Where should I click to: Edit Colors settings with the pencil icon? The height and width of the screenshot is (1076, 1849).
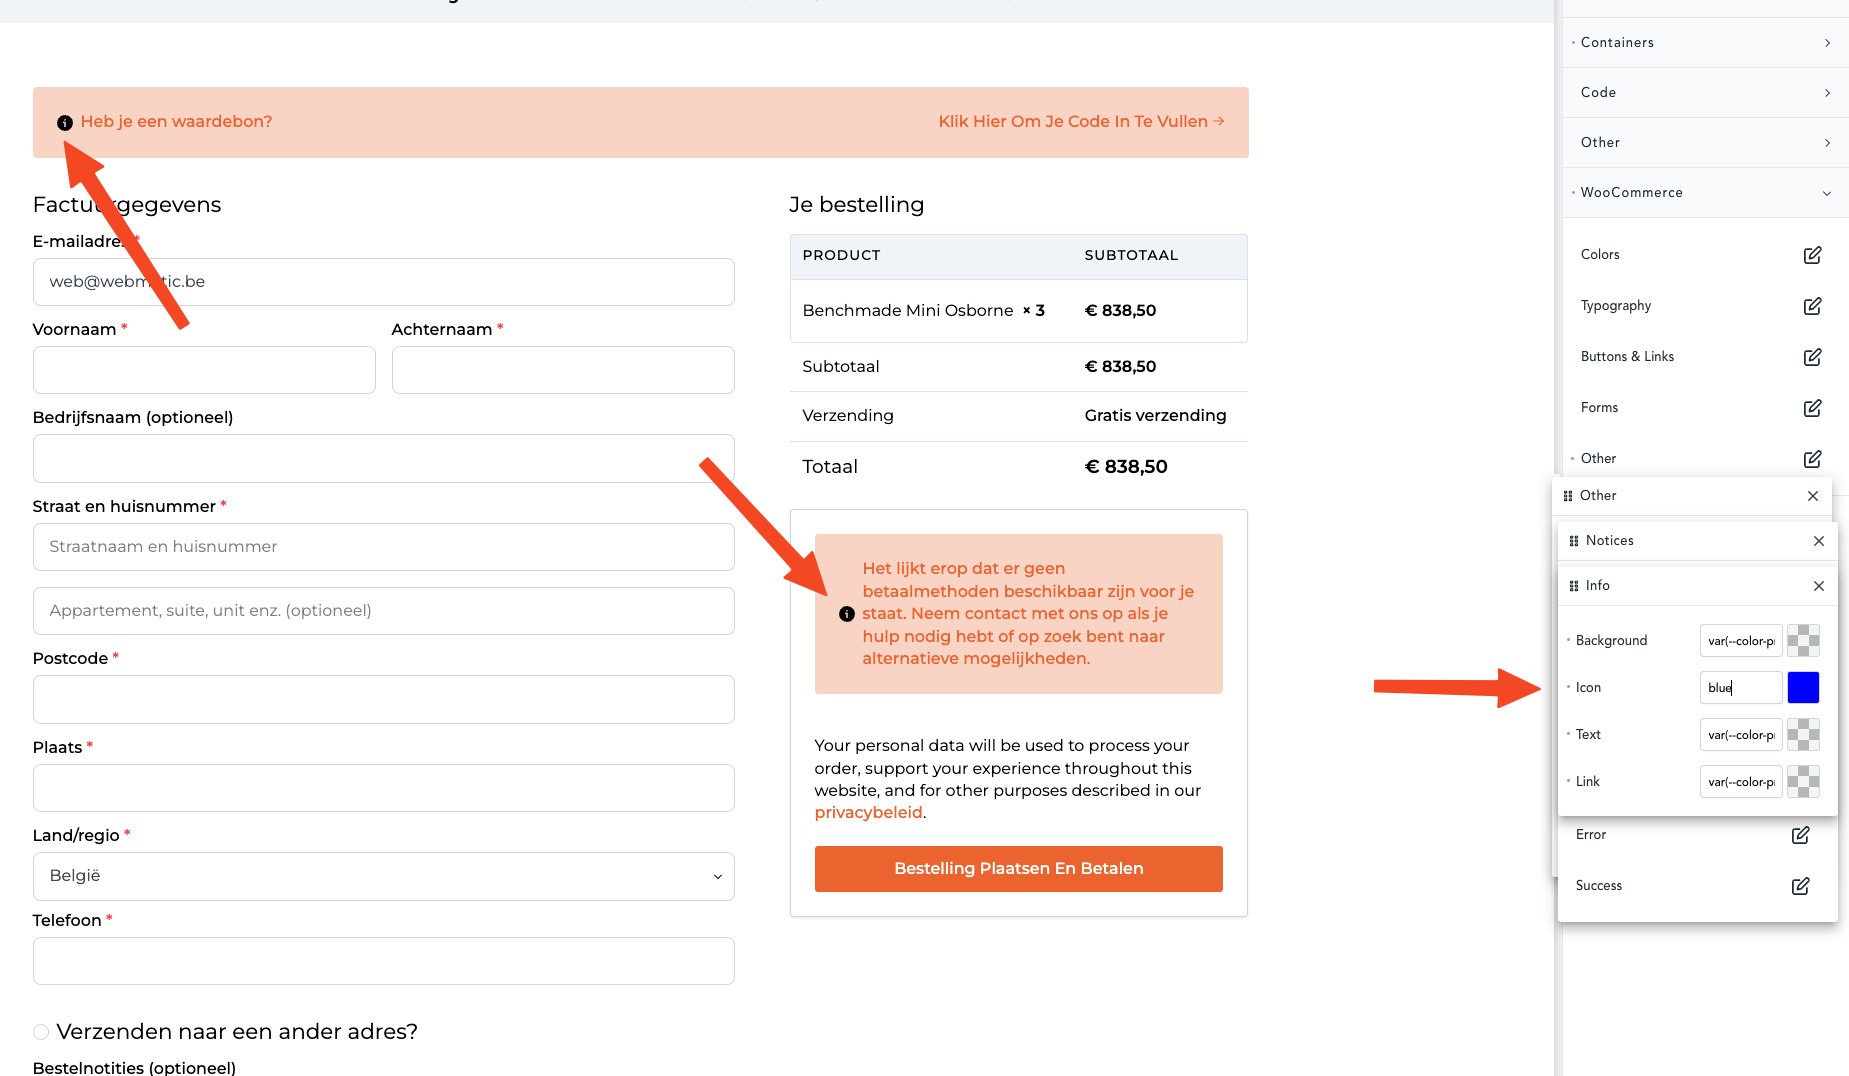pos(1812,255)
